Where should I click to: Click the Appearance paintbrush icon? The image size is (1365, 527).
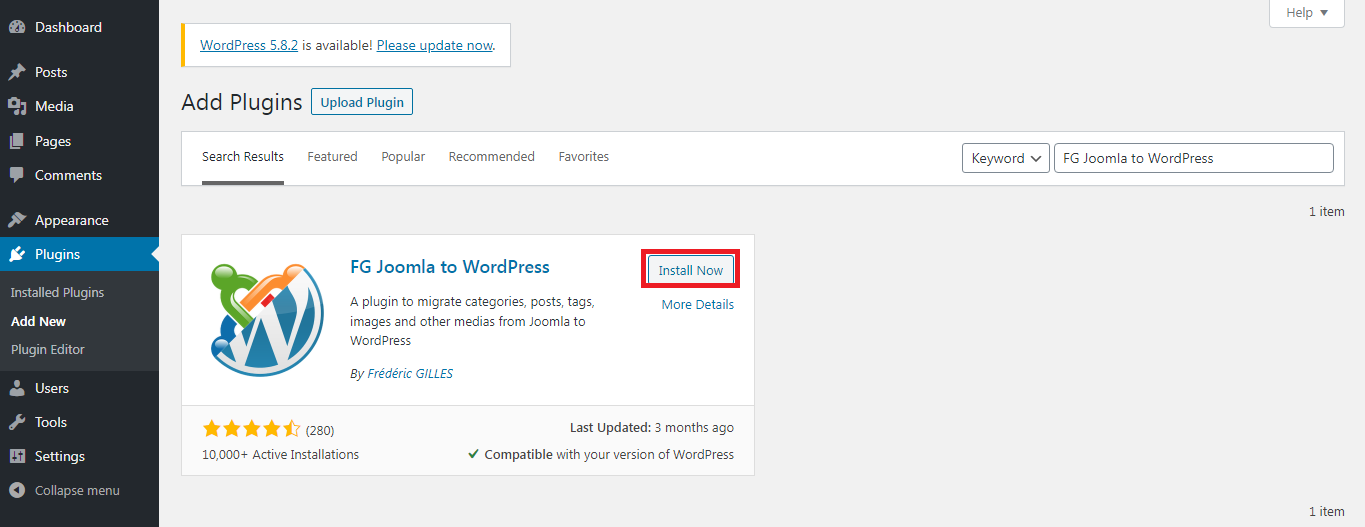(17, 220)
